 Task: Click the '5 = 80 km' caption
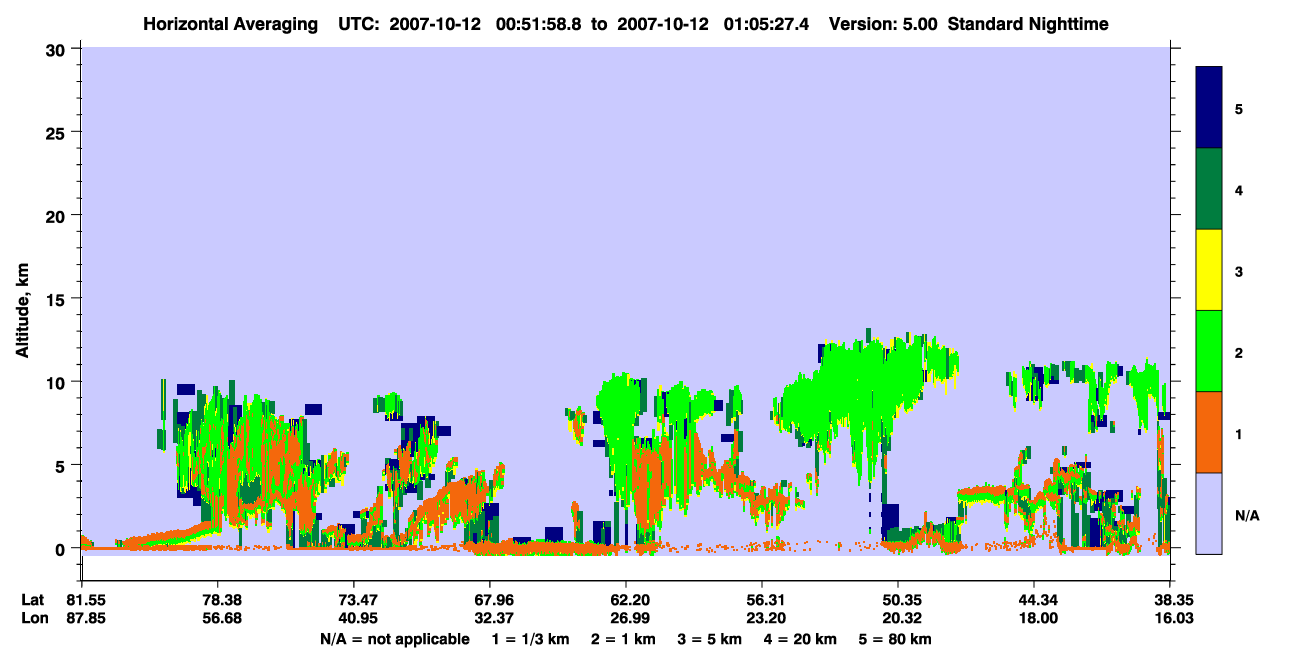coord(895,639)
